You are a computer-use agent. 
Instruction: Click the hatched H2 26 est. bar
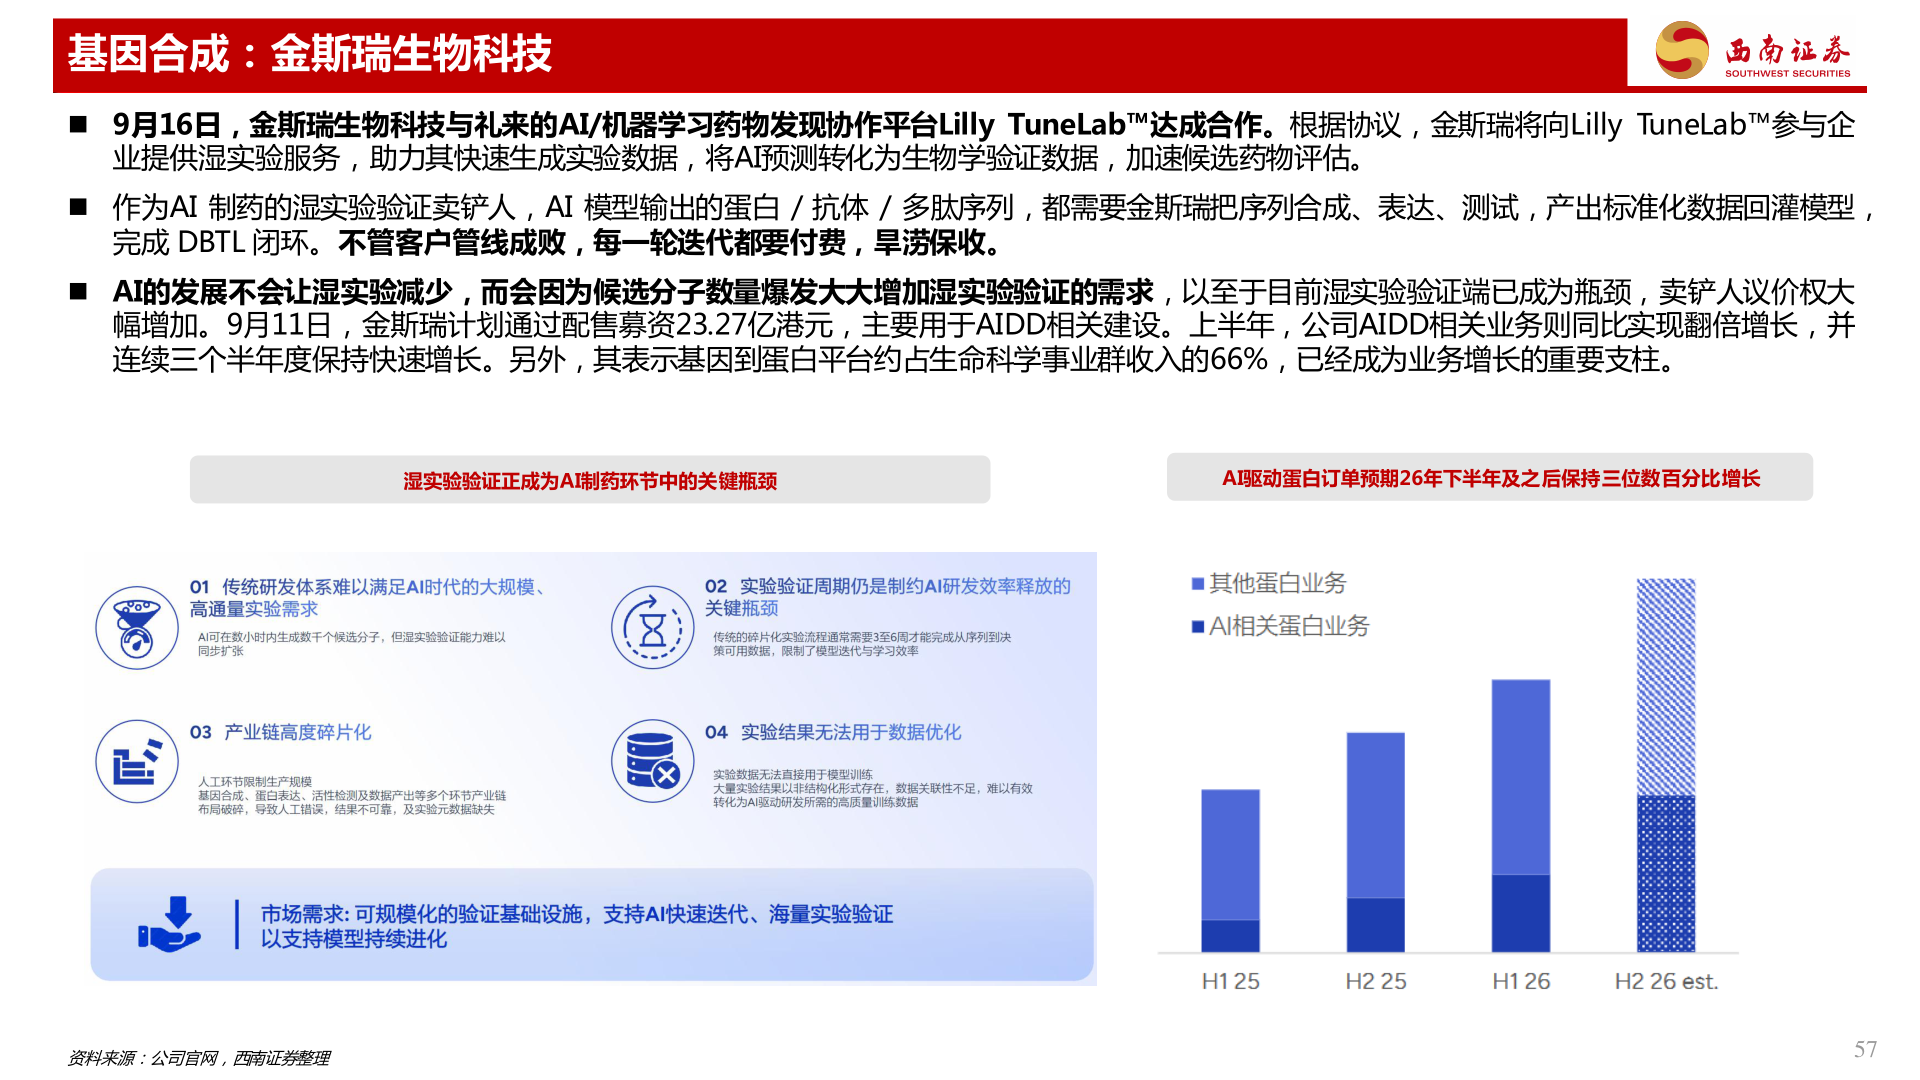(x=1666, y=765)
